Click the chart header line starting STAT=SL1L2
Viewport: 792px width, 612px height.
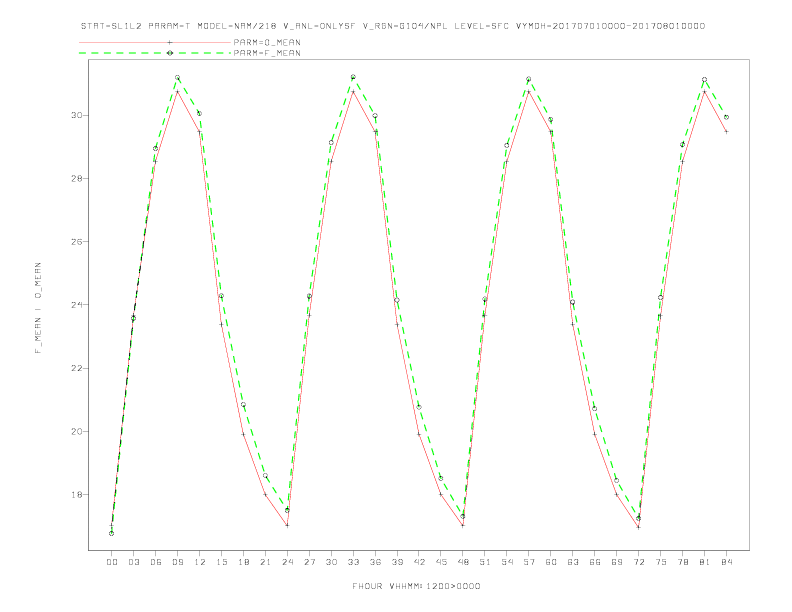tap(393, 26)
